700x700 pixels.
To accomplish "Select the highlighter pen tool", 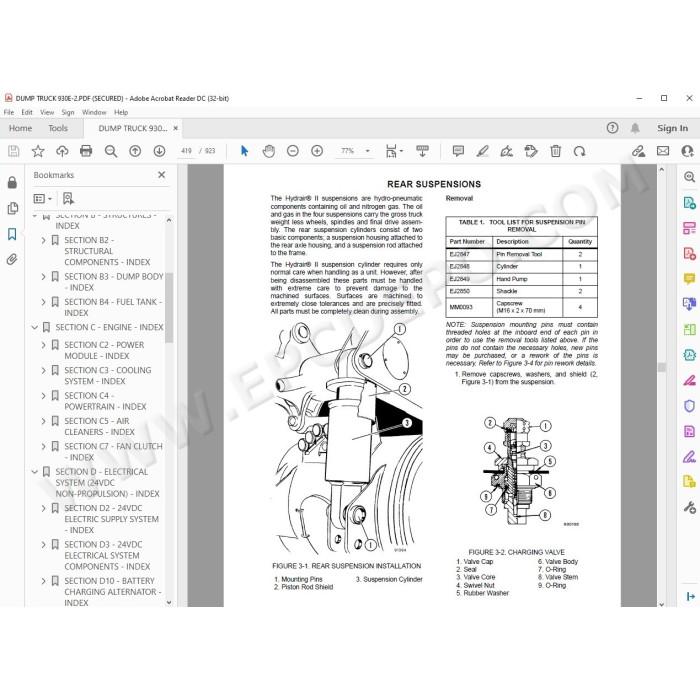I will click(x=482, y=151).
